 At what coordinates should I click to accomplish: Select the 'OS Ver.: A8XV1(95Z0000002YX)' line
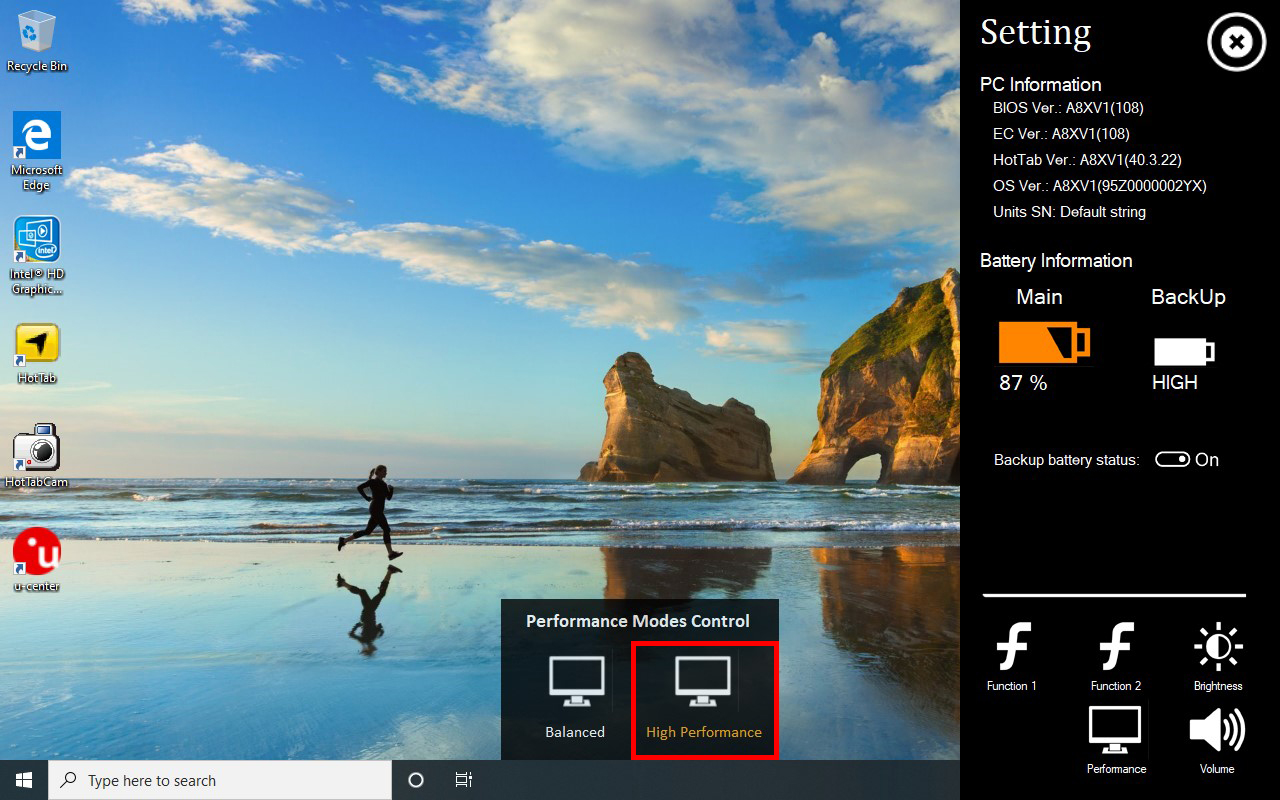click(1099, 186)
